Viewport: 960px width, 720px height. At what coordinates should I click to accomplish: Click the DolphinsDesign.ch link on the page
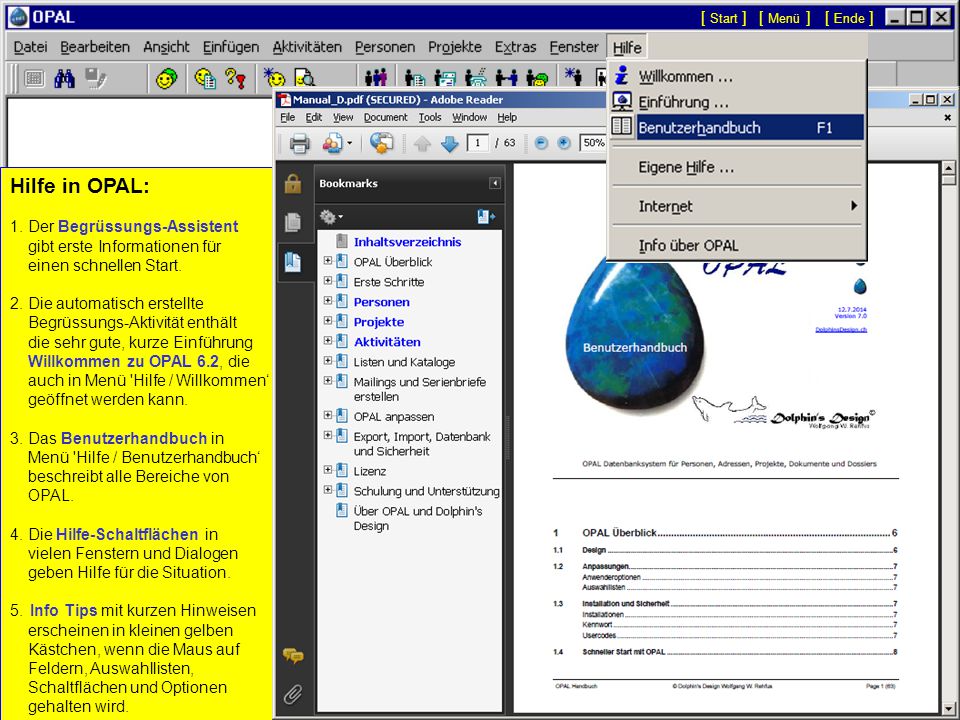[x=841, y=329]
